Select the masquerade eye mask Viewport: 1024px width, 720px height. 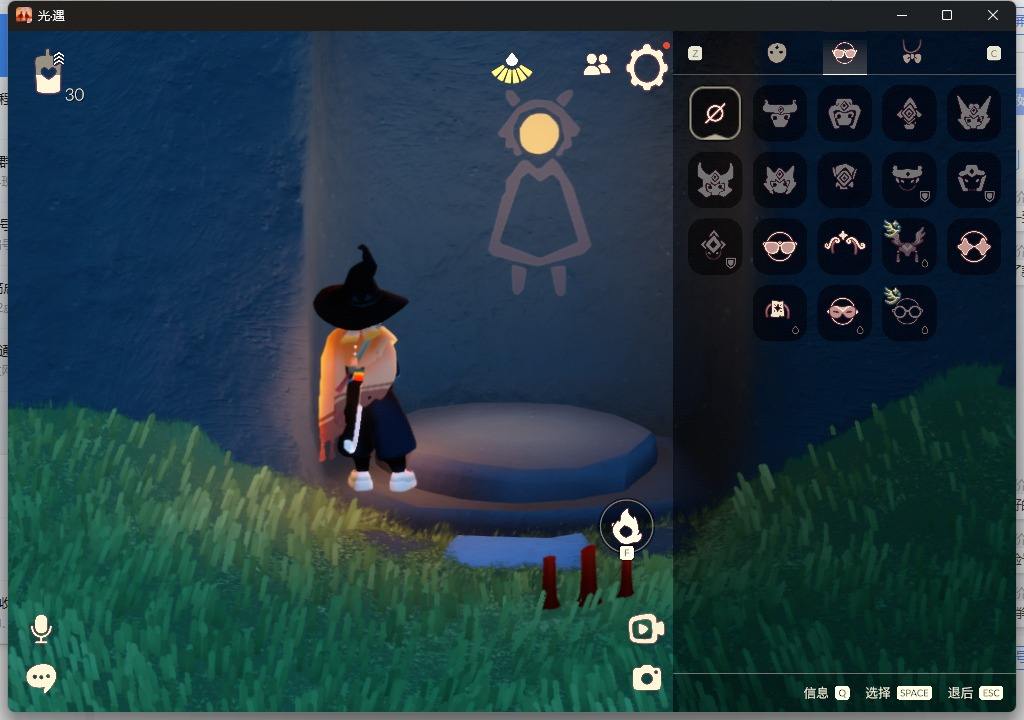click(x=844, y=312)
